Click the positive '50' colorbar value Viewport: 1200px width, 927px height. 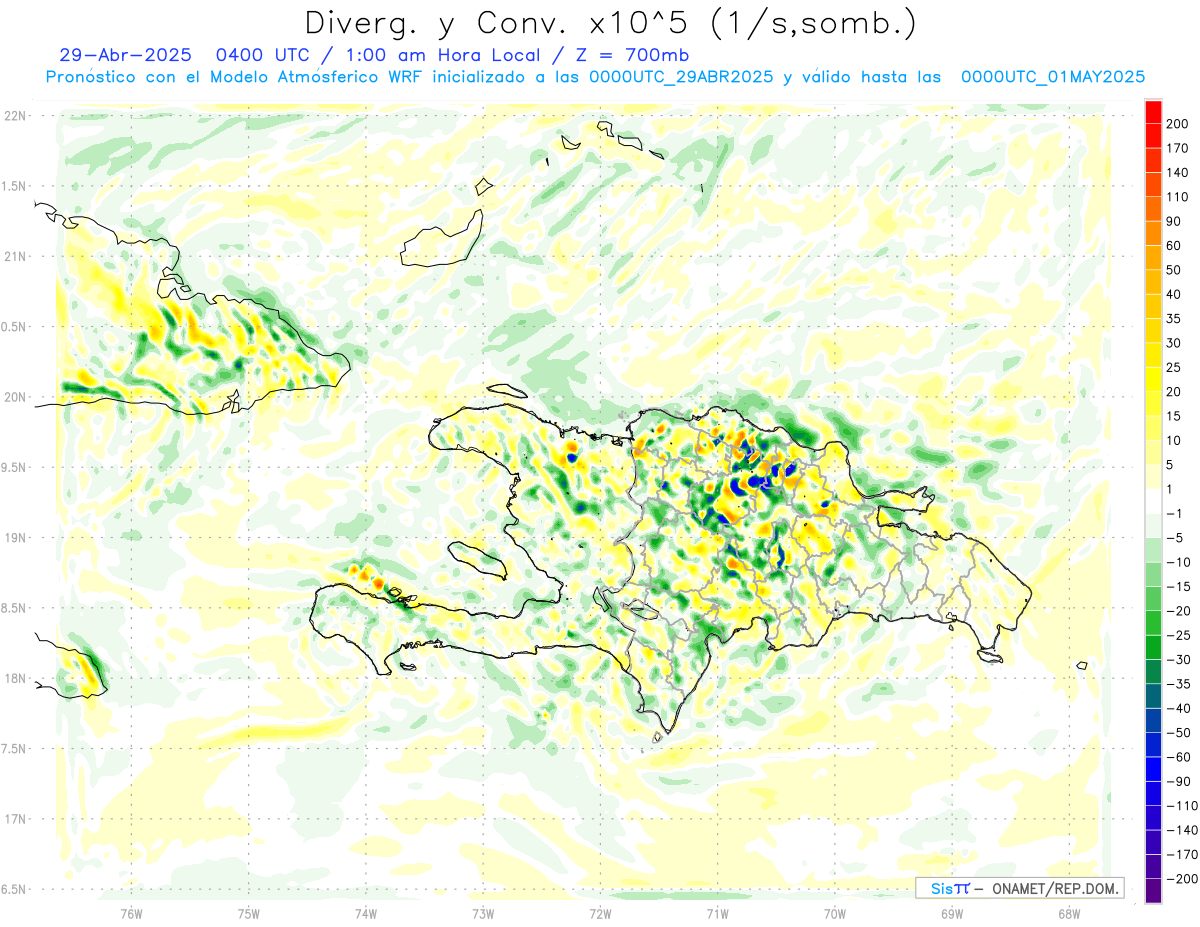pyautogui.click(x=1176, y=271)
